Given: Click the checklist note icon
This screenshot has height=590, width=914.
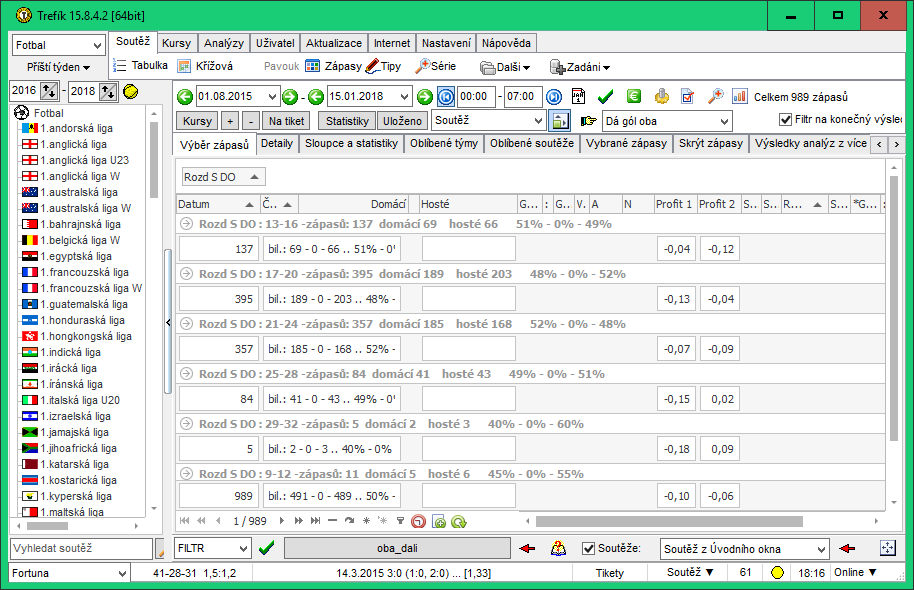Looking at the screenshot, I should 688,96.
